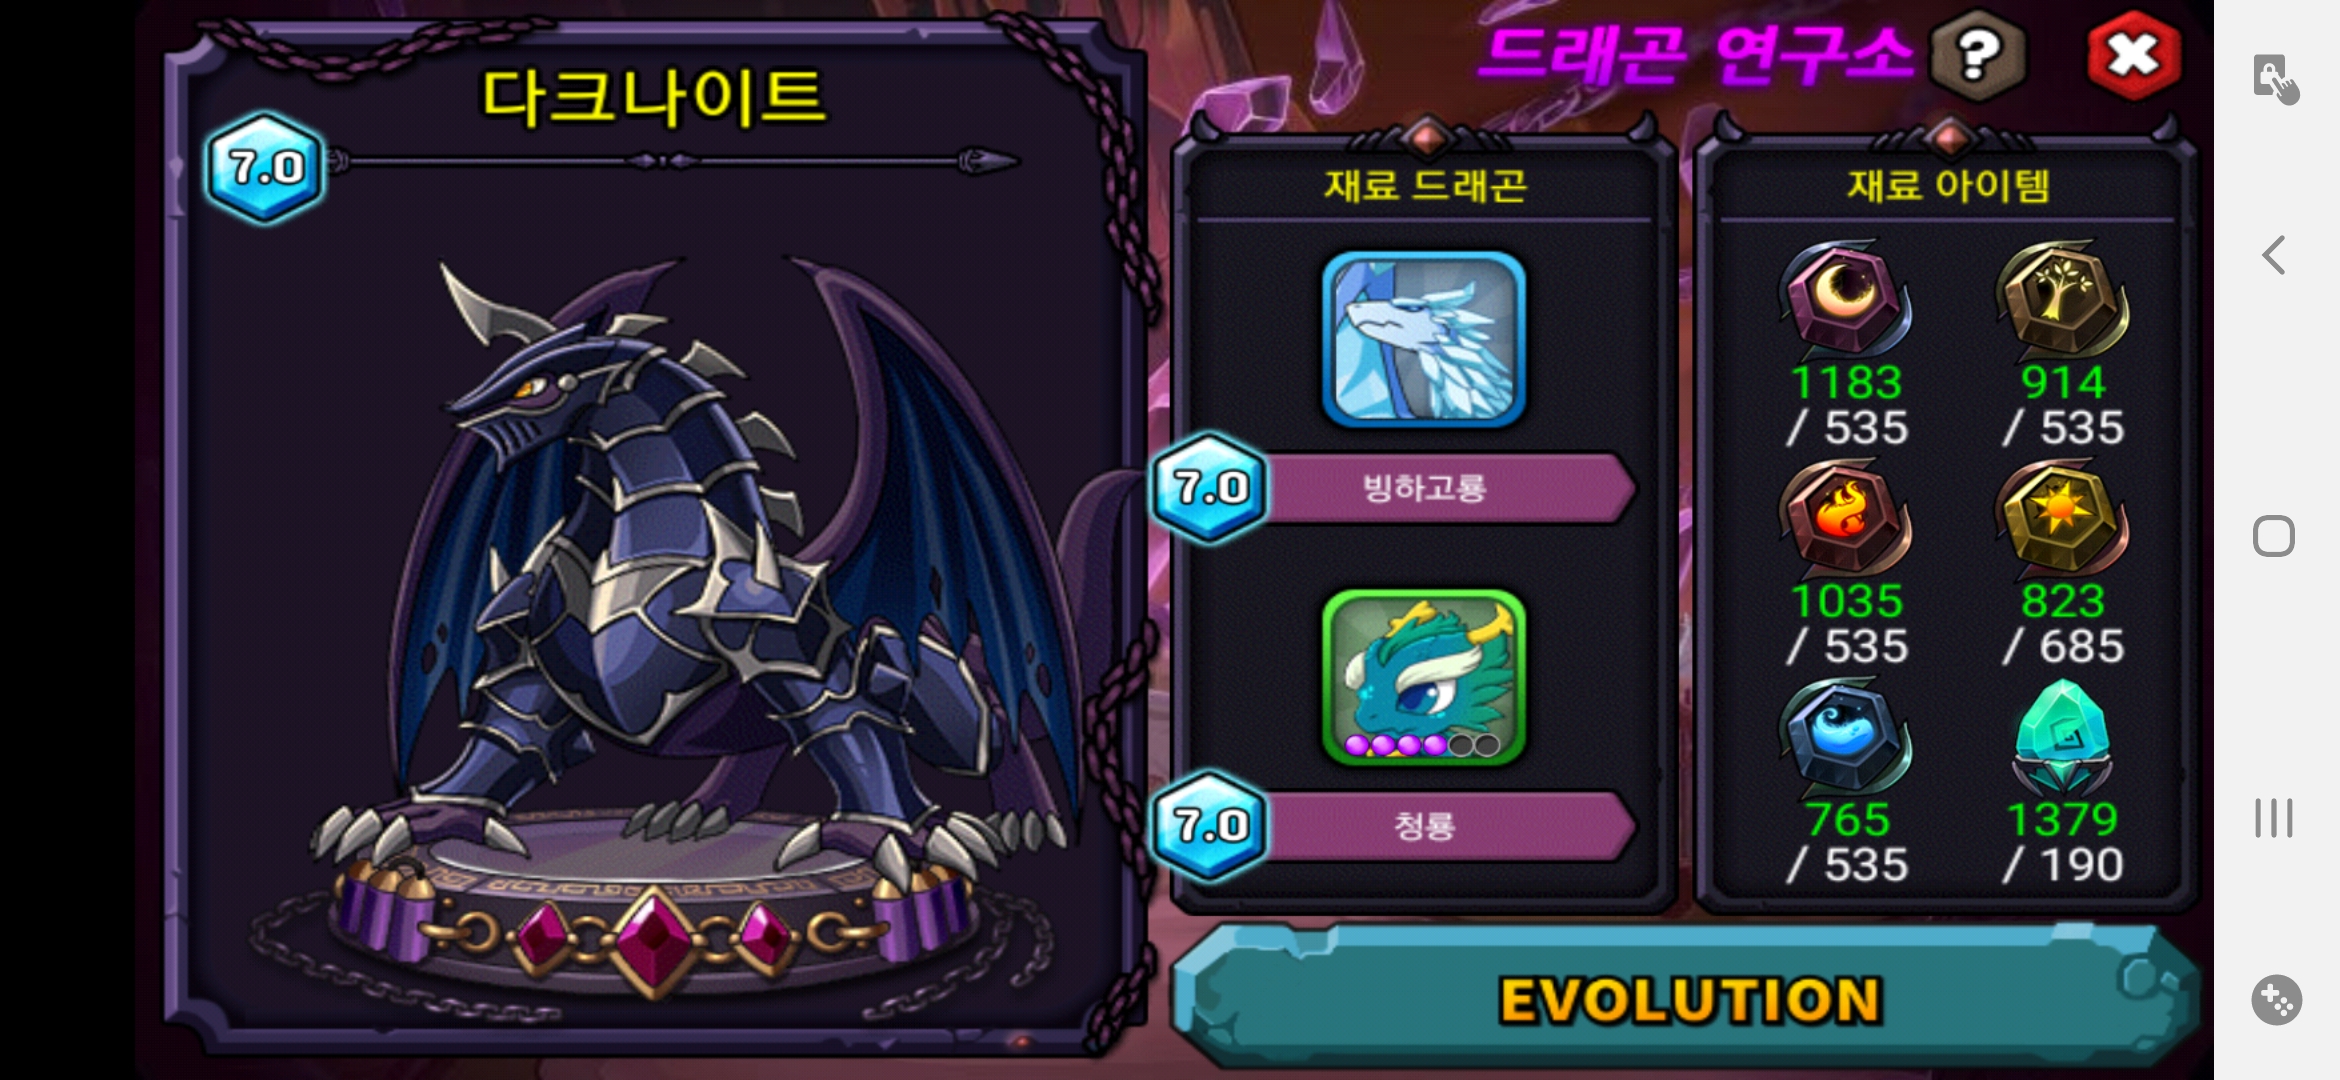
Task: Tap the 7.0 badge beside 다크나이트
Action: [x=265, y=167]
